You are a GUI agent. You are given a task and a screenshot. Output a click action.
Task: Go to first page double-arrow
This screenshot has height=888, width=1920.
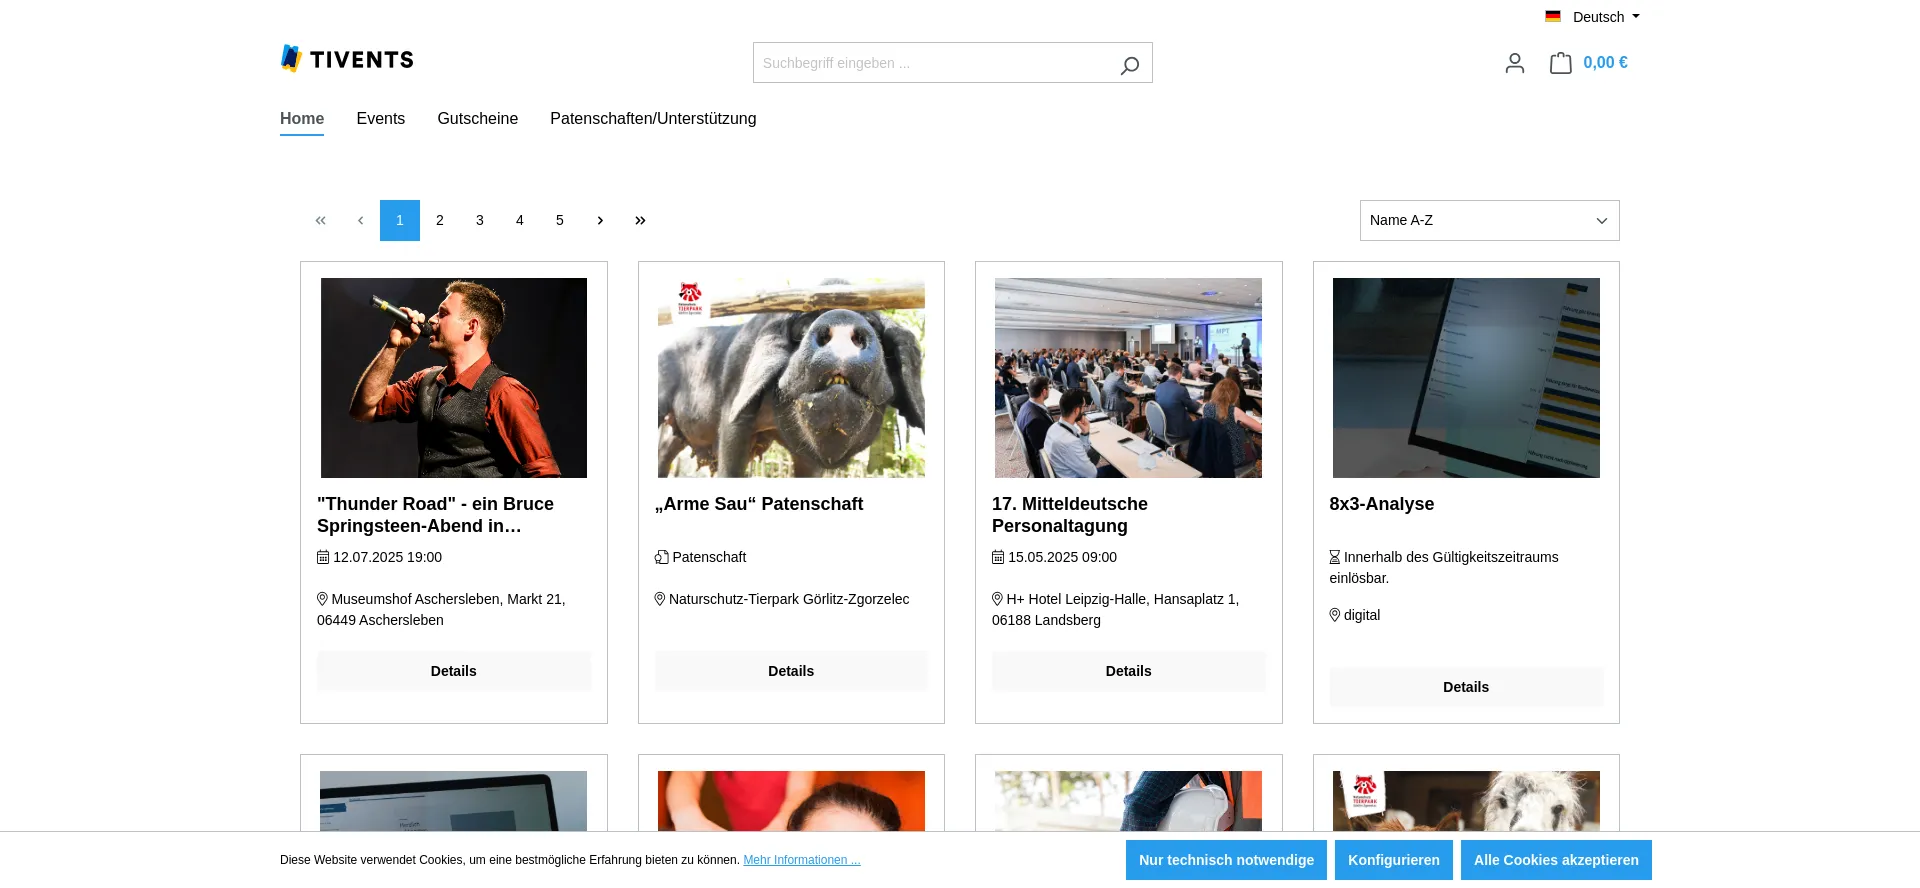(x=320, y=220)
